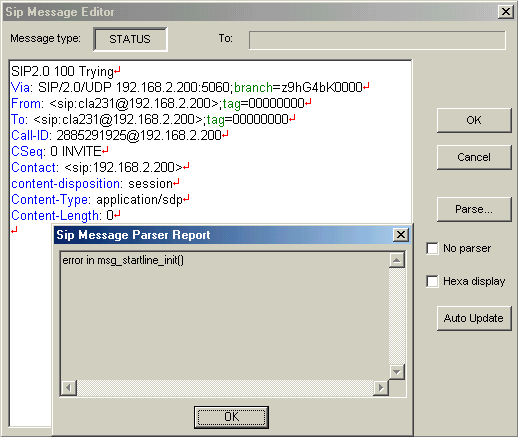518x437 pixels.
Task: Click the Cancel button
Action: (x=474, y=157)
